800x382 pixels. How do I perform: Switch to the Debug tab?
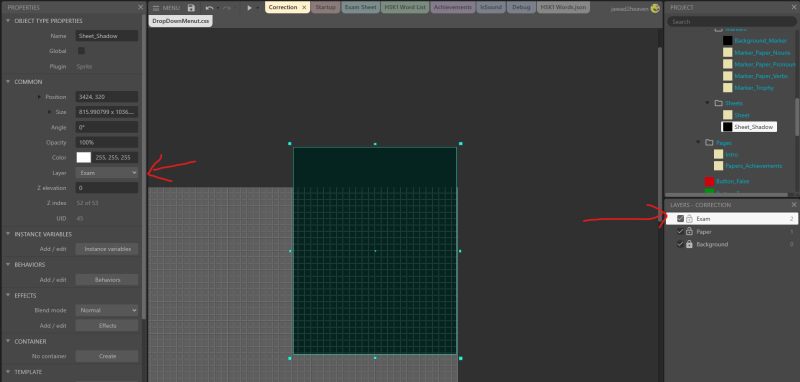point(521,8)
